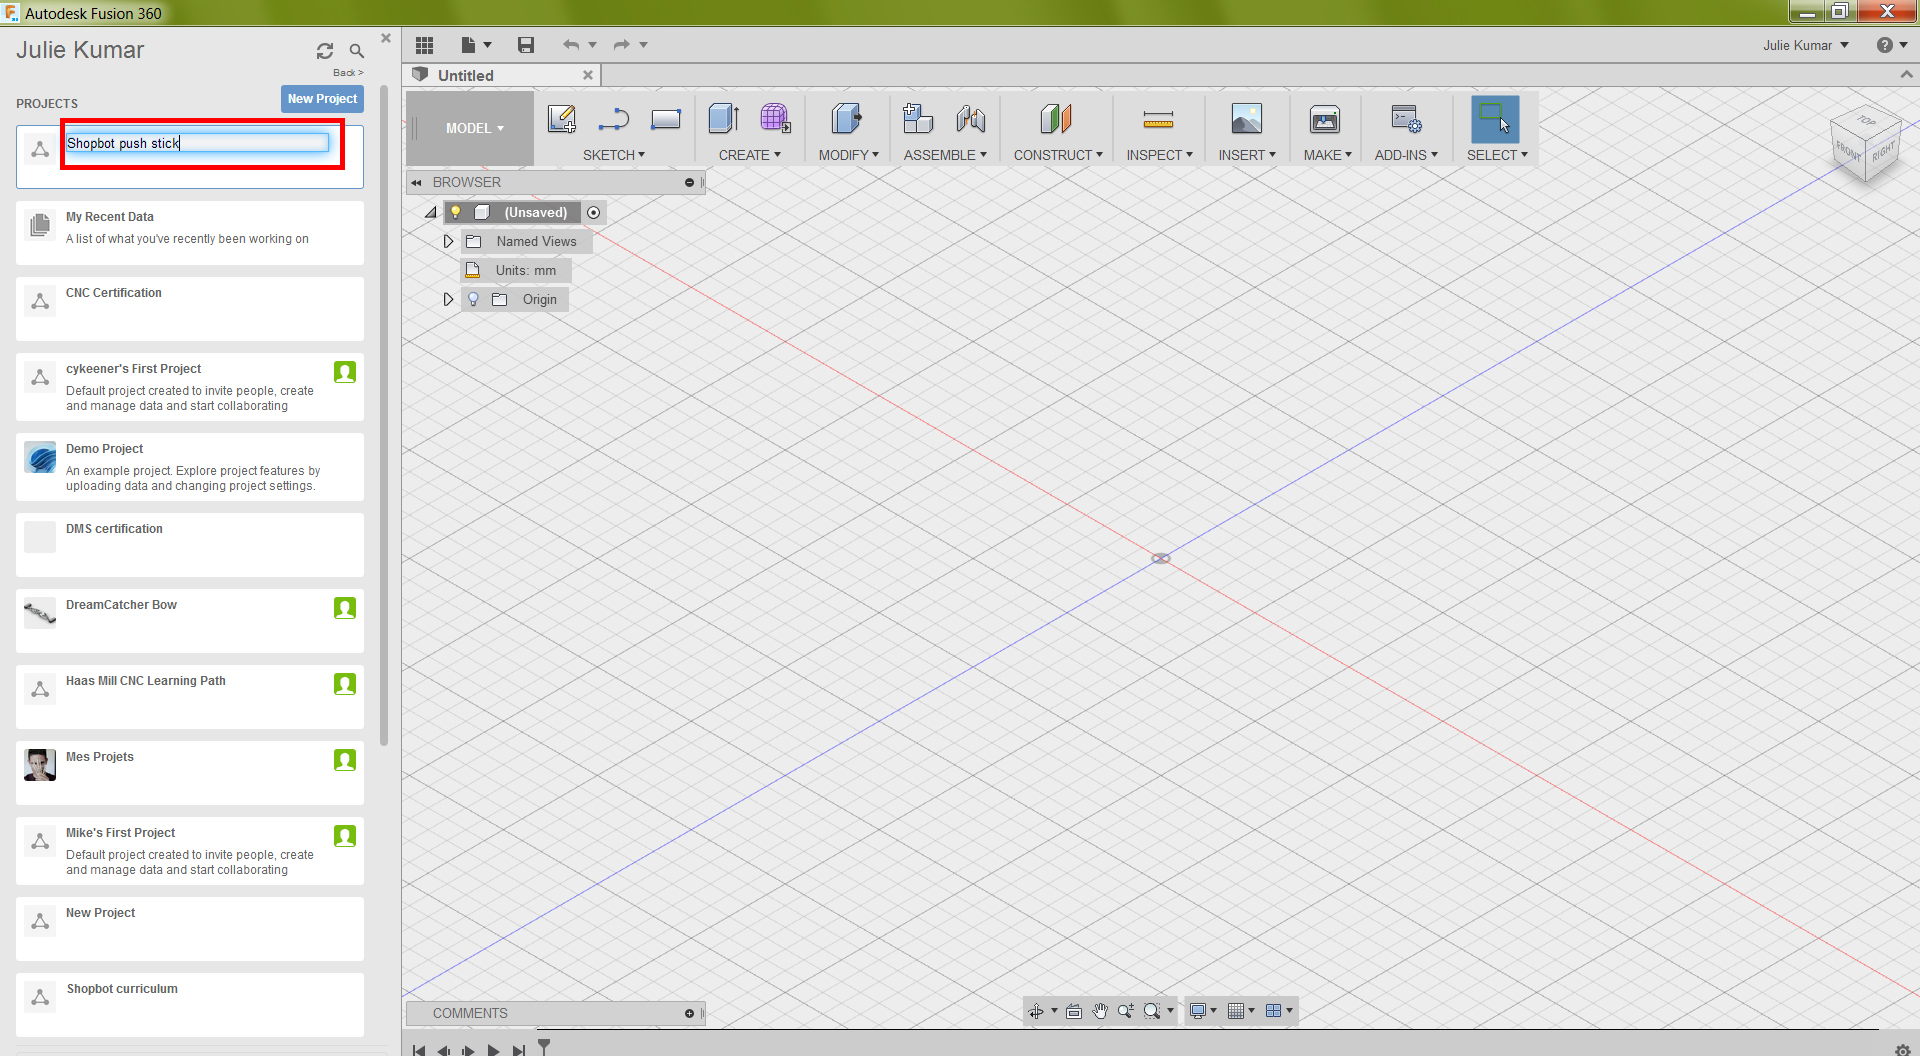1920x1056 pixels.
Task: Open the INSPECT menu
Action: [1160, 155]
